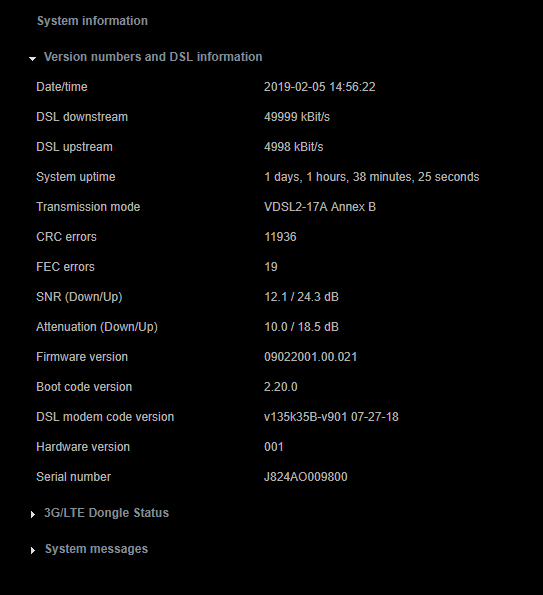
Task: Click the System uptime value
Action: click(371, 177)
